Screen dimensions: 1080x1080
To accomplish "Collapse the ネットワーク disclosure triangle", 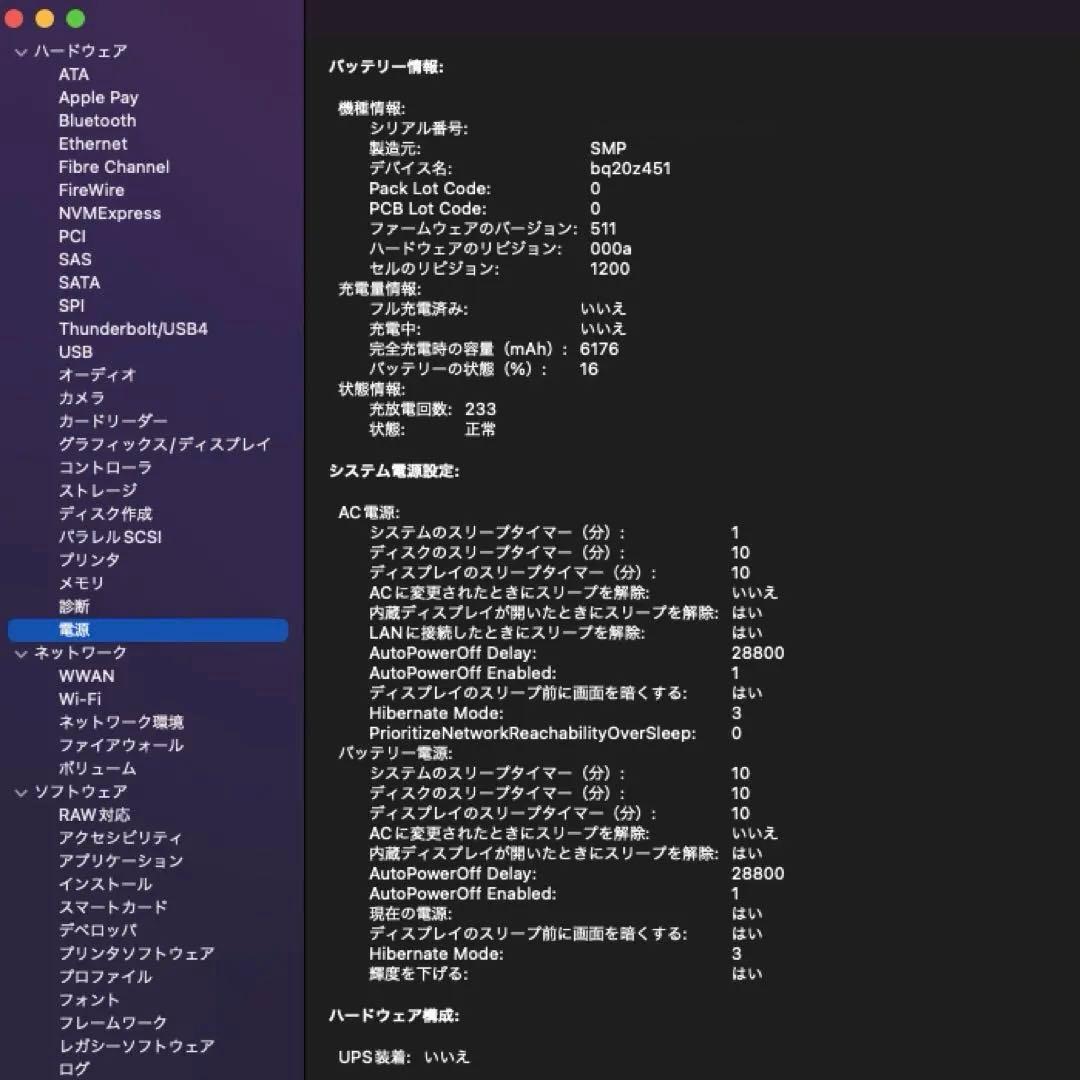I will click(20, 652).
